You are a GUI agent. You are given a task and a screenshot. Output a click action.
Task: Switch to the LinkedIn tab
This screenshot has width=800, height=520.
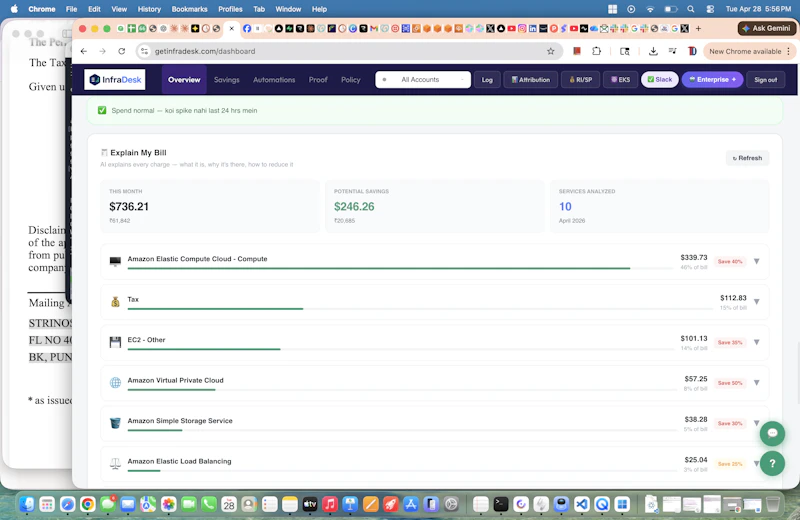point(533,29)
